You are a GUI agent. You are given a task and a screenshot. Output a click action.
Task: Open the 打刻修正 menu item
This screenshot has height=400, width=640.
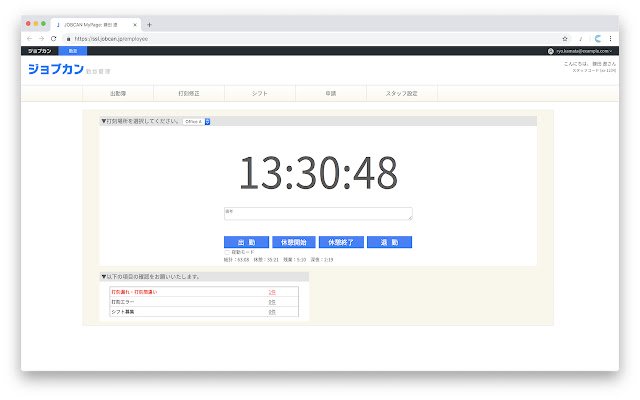(189, 93)
